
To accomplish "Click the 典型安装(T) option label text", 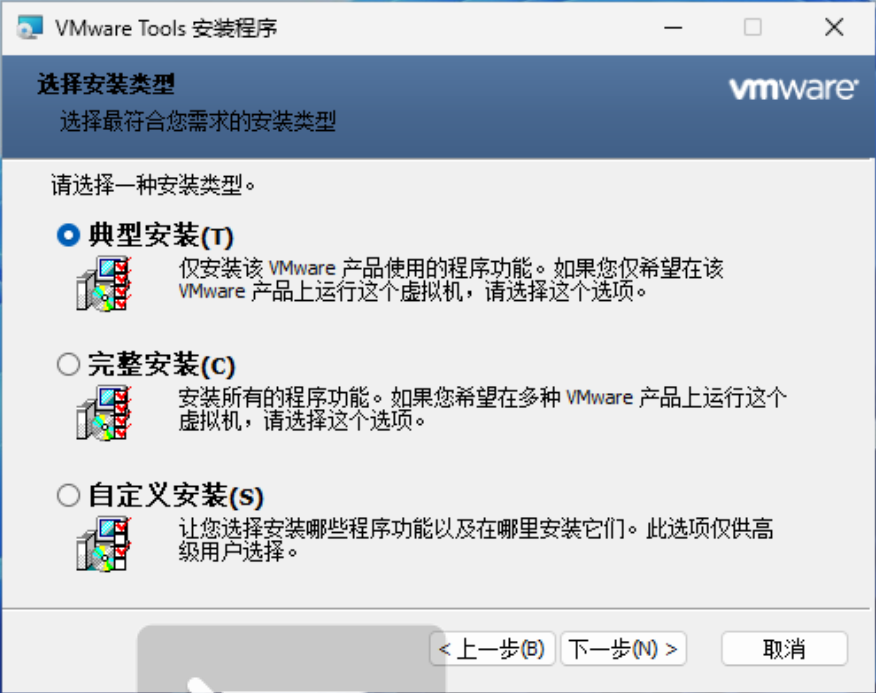I will tap(161, 235).
